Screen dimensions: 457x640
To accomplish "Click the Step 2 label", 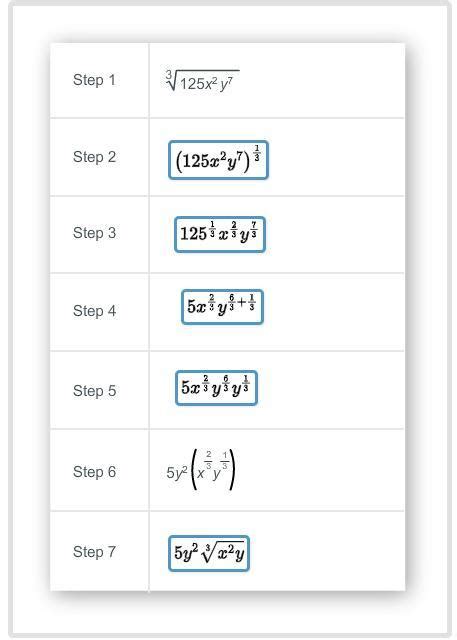I will point(94,157).
